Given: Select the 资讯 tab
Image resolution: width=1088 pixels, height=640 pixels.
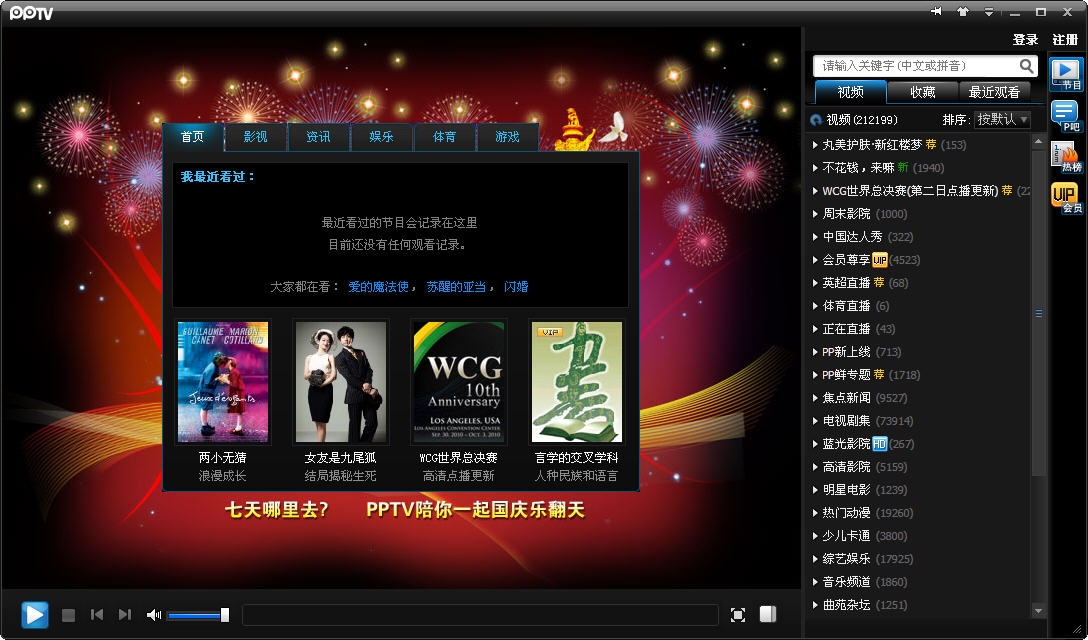Looking at the screenshot, I should coord(318,137).
